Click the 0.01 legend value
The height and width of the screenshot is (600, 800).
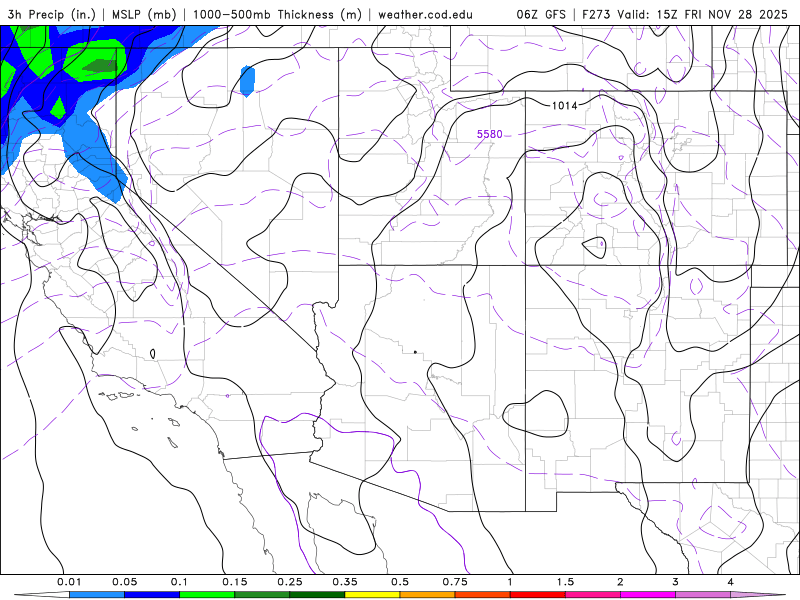pyautogui.click(x=69, y=582)
